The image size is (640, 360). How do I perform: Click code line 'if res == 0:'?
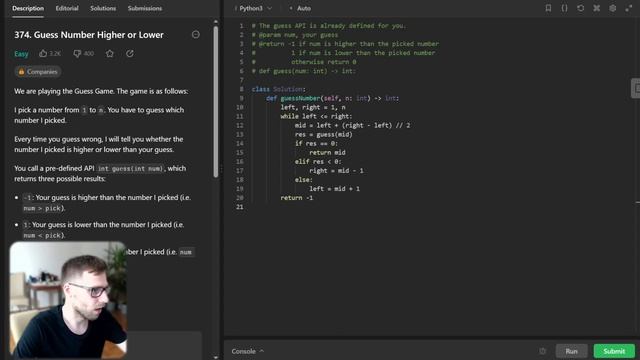(x=316, y=143)
